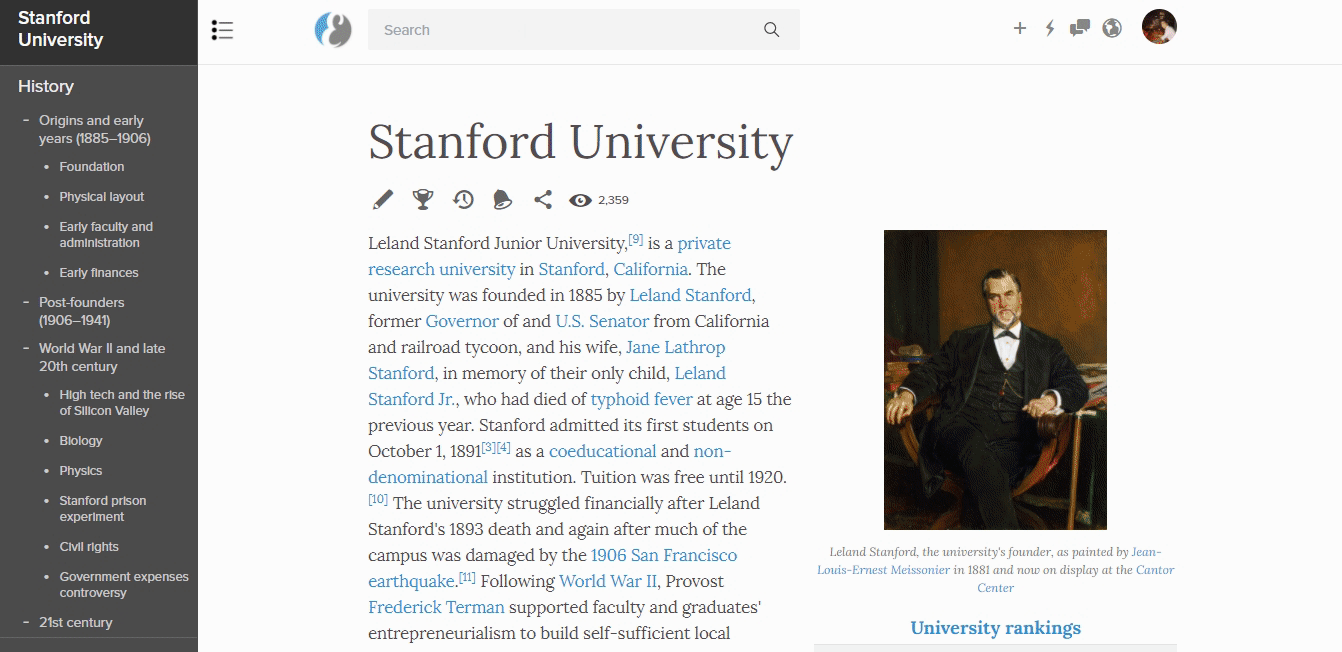Open the lightning bolt activity icon
The width and height of the screenshot is (1342, 652).
(1050, 28)
